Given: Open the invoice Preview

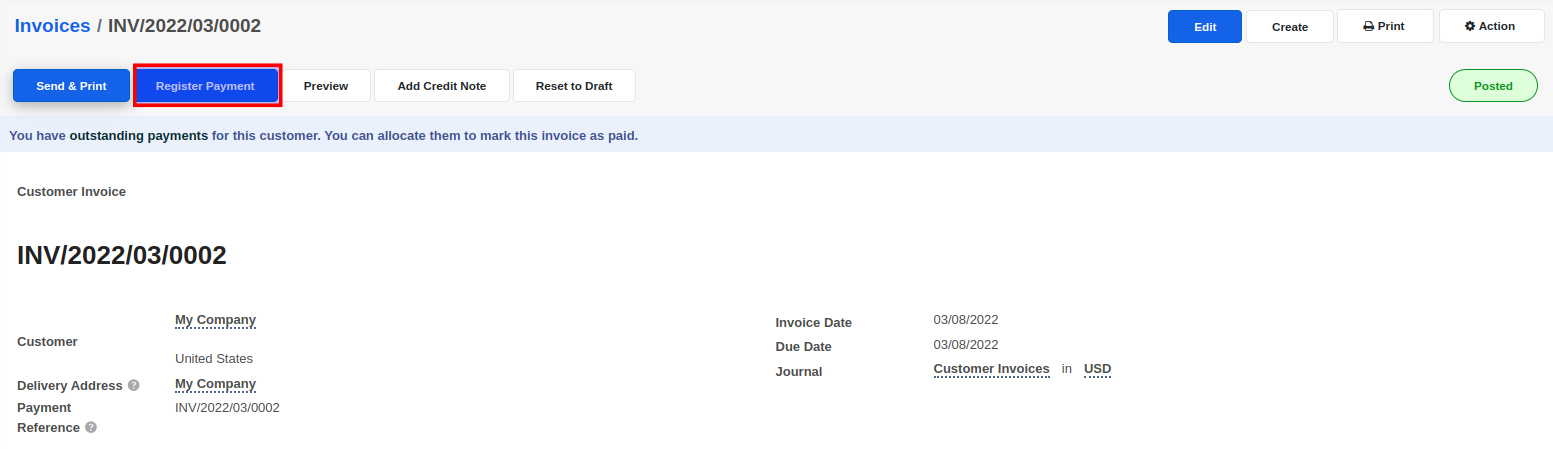Looking at the screenshot, I should click(x=326, y=86).
